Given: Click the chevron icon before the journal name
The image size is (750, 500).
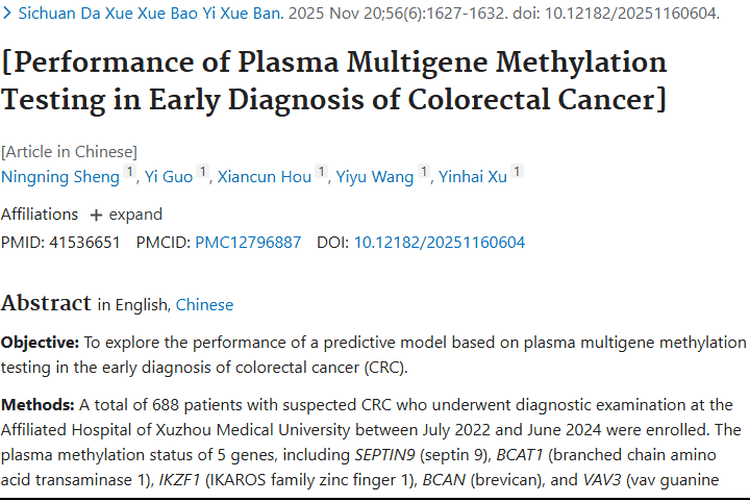Looking at the screenshot, I should (7, 13).
